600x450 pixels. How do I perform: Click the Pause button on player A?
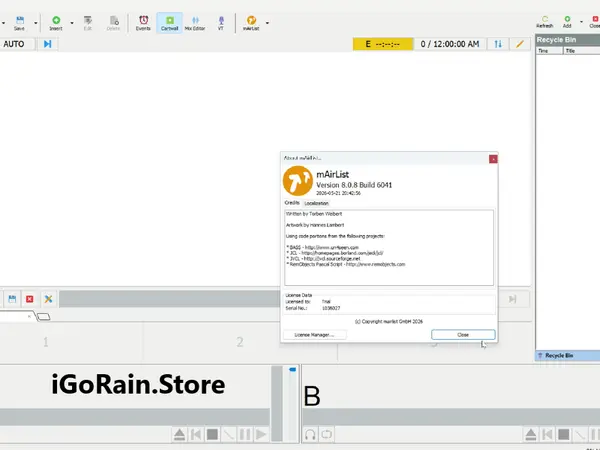coord(245,434)
